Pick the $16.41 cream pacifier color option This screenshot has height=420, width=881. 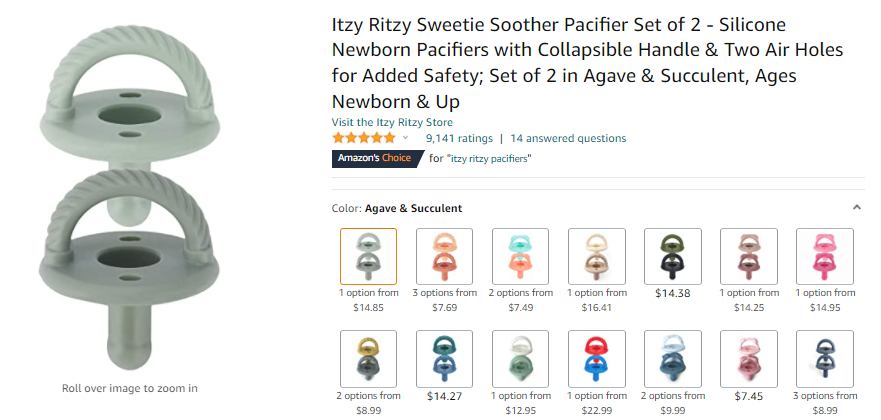click(x=596, y=257)
